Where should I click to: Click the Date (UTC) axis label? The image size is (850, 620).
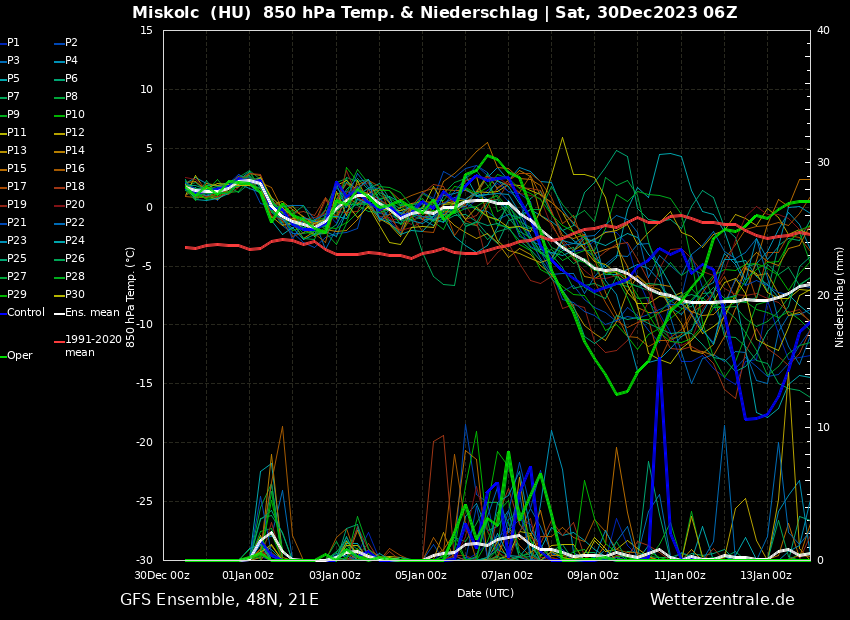point(485,593)
